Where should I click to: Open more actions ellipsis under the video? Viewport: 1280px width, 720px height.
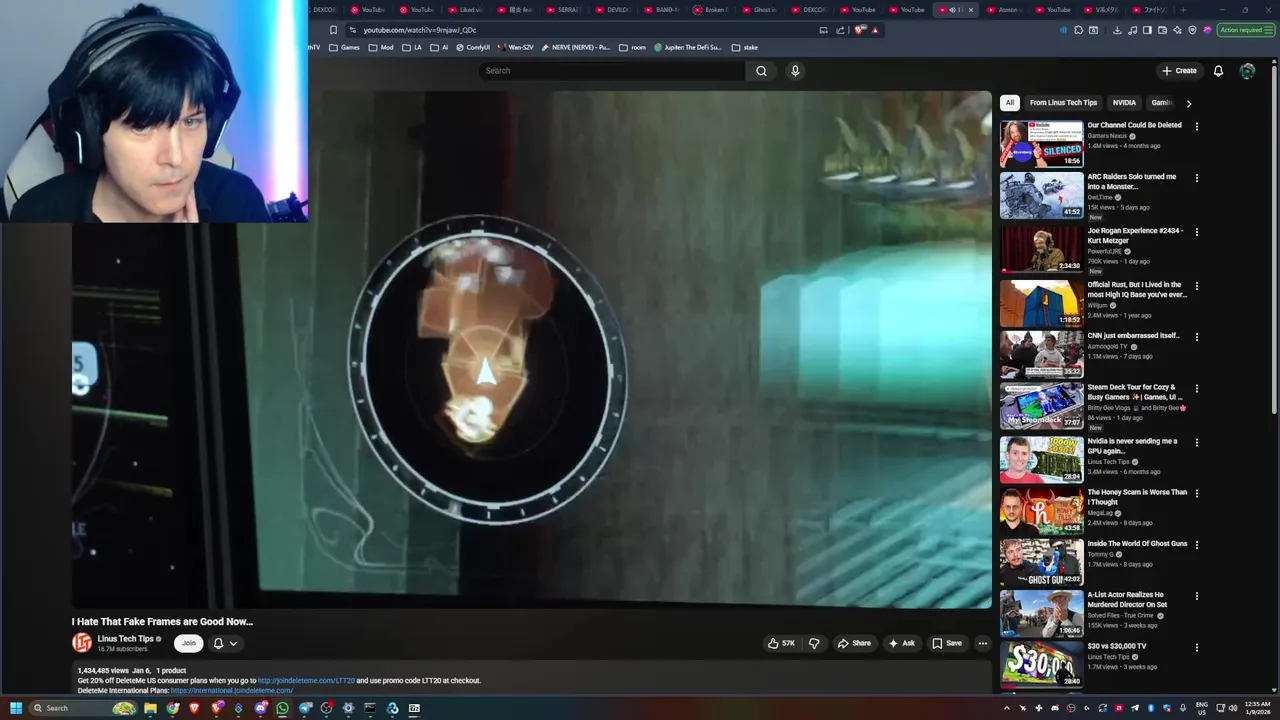(983, 643)
